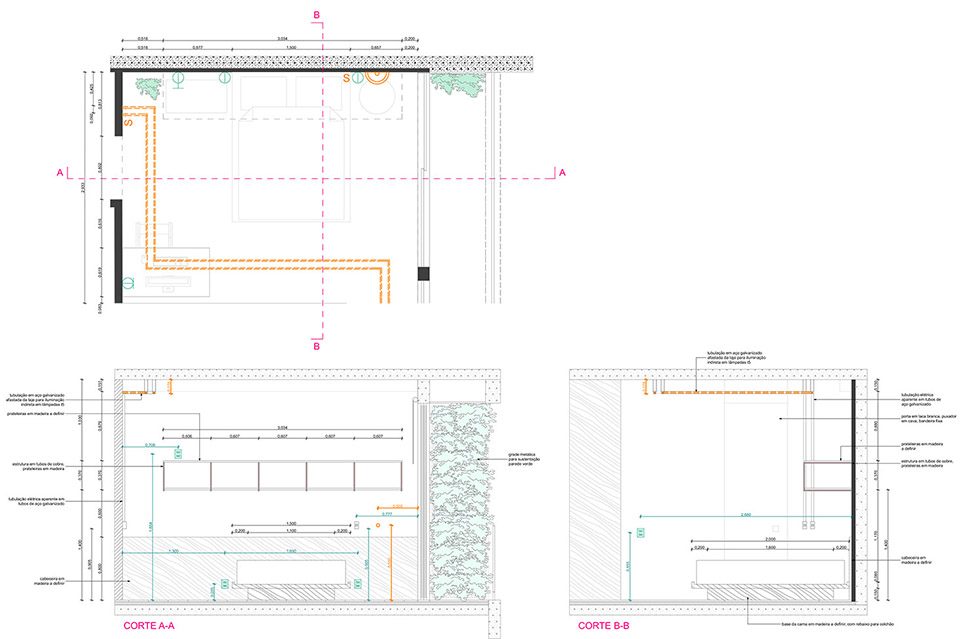Select the bed outline in the floor plan

coord(291,163)
